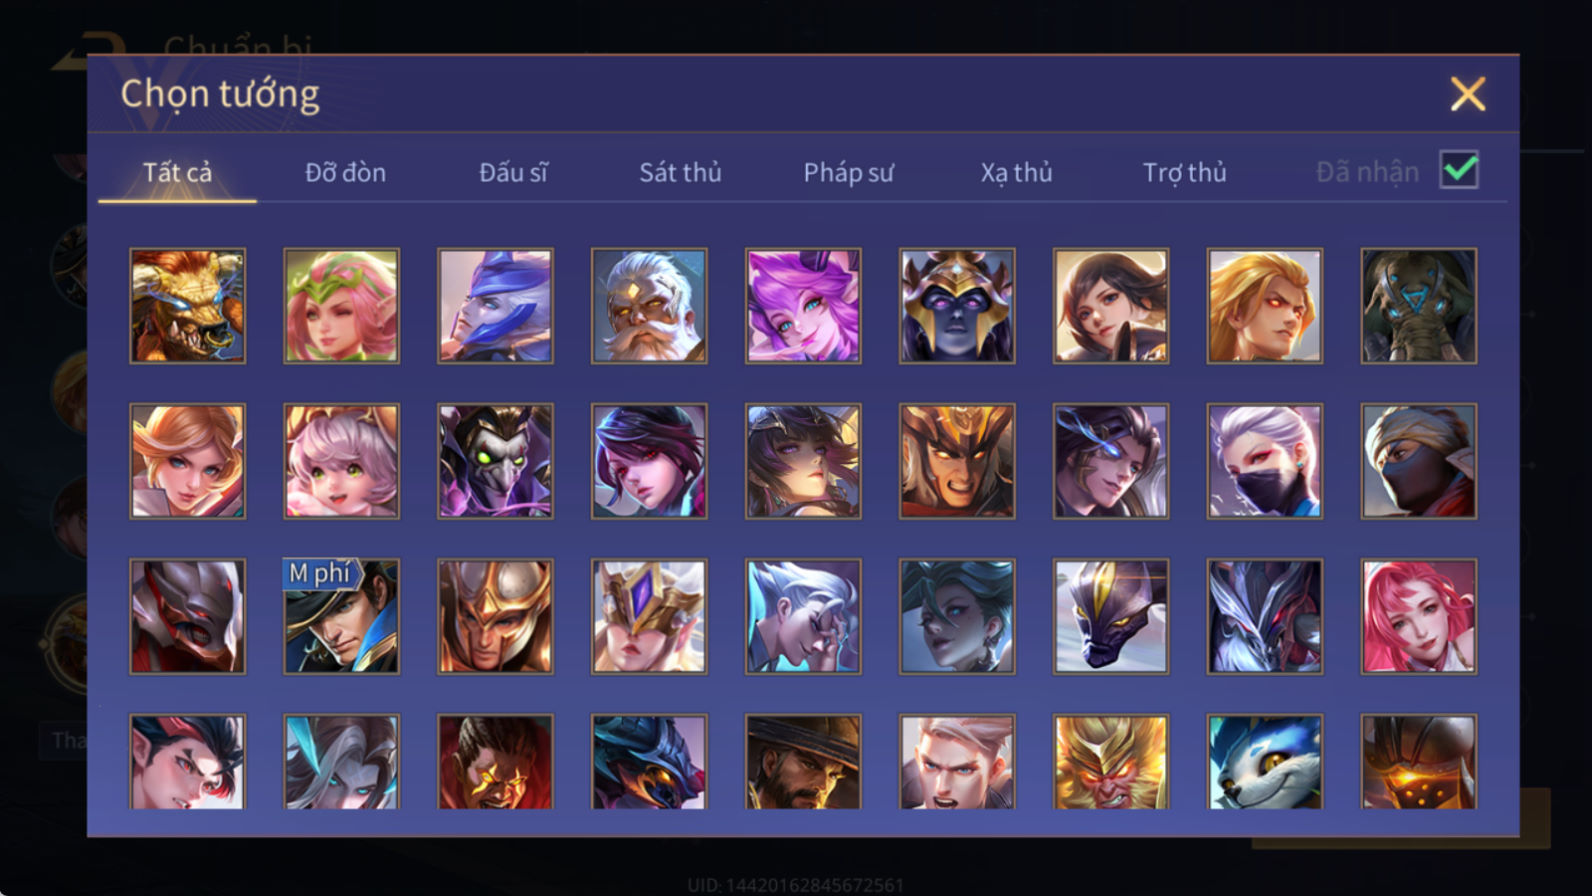Image resolution: width=1592 pixels, height=896 pixels.
Task: Open the 'Đấu sĩ' tab
Action: 513,173
